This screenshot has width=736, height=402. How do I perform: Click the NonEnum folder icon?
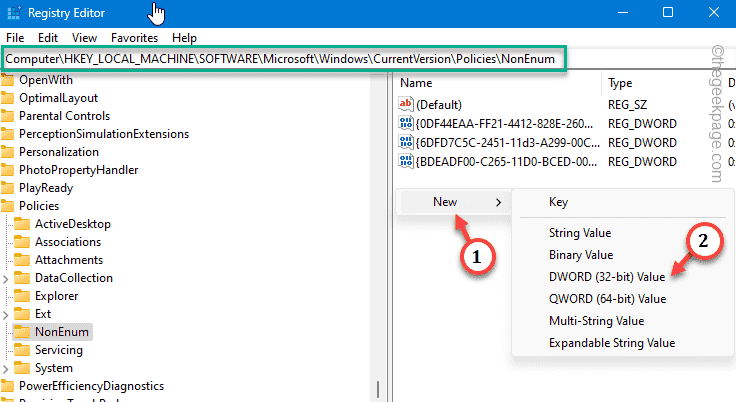pos(22,332)
